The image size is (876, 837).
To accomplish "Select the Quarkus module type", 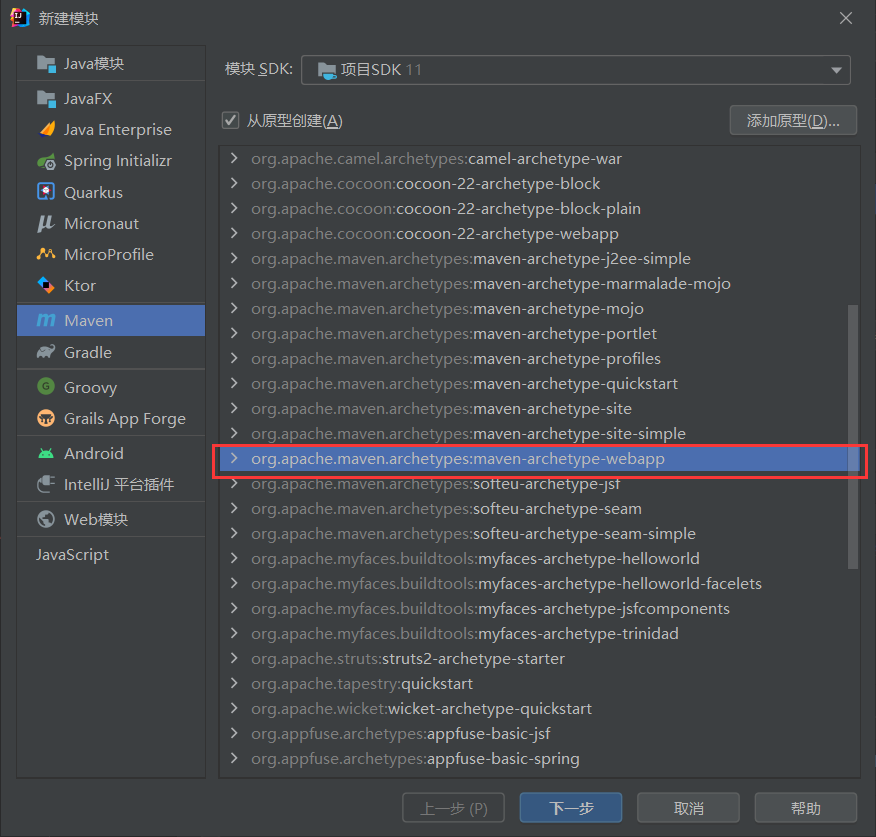I will point(111,192).
